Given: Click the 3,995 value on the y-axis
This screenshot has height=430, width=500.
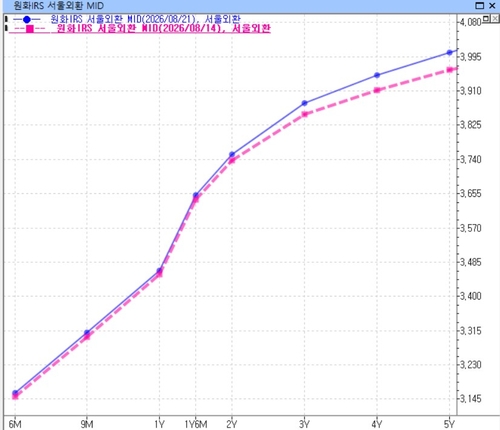Looking at the screenshot, I should pos(470,57).
